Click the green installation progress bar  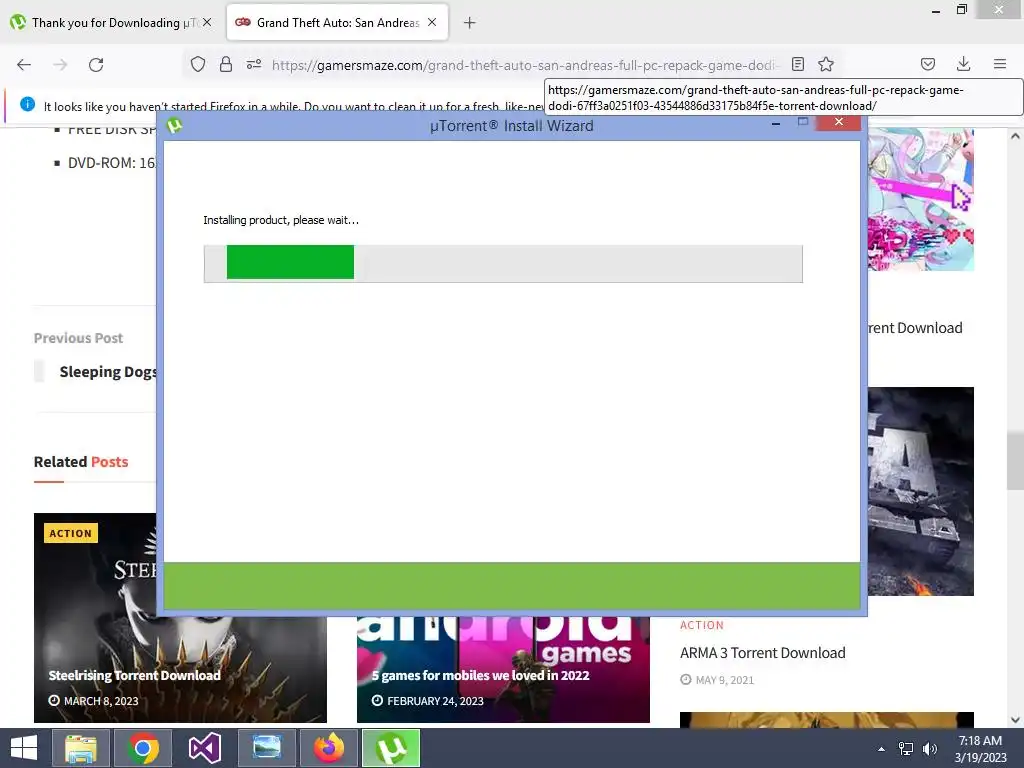503,264
